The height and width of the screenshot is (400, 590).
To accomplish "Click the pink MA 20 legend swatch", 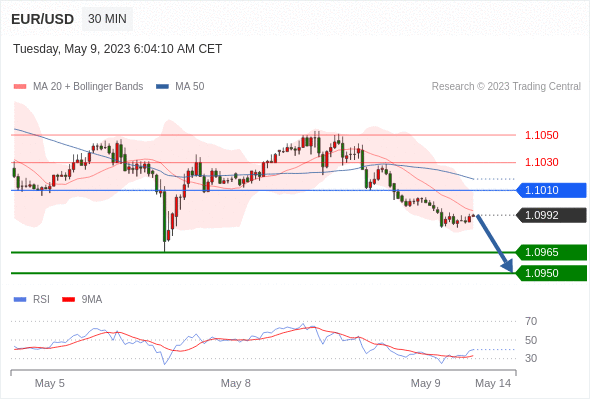I will (x=20, y=87).
